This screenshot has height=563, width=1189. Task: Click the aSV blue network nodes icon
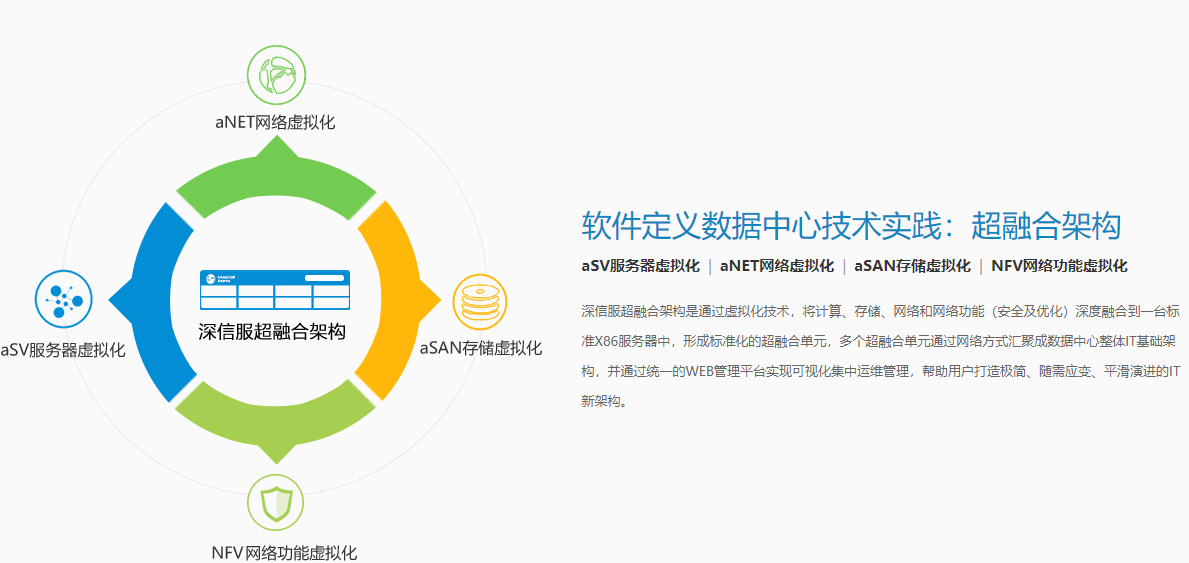pos(63,300)
